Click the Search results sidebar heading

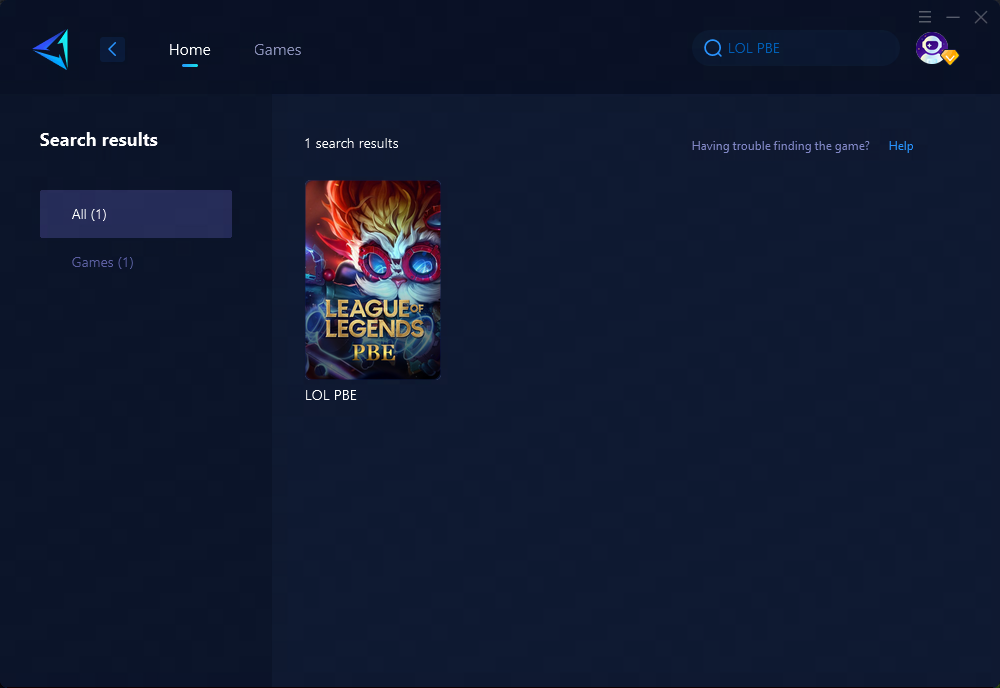coord(99,140)
